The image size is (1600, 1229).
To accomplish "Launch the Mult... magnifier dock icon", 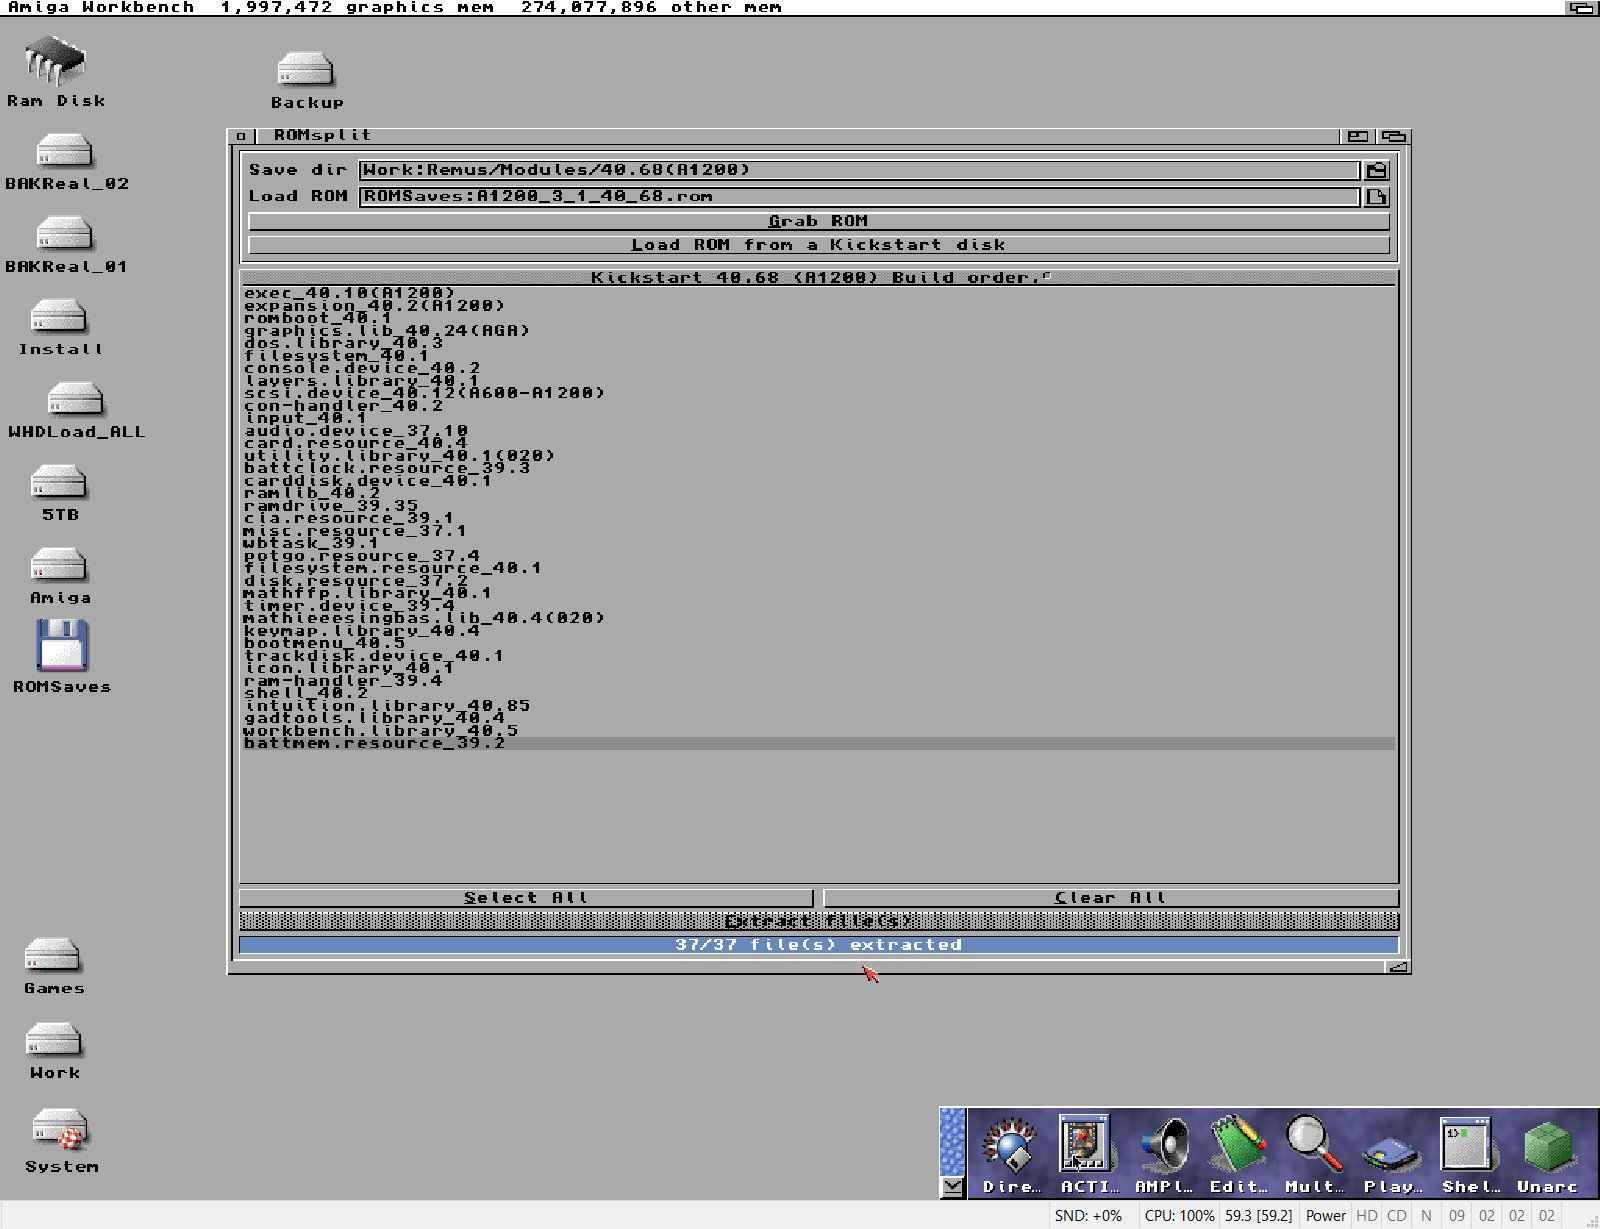I will (1314, 1154).
